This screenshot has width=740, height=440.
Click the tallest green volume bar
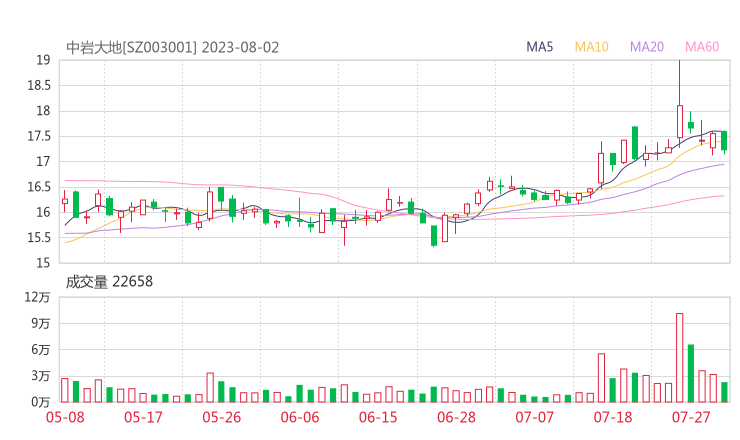point(691,373)
